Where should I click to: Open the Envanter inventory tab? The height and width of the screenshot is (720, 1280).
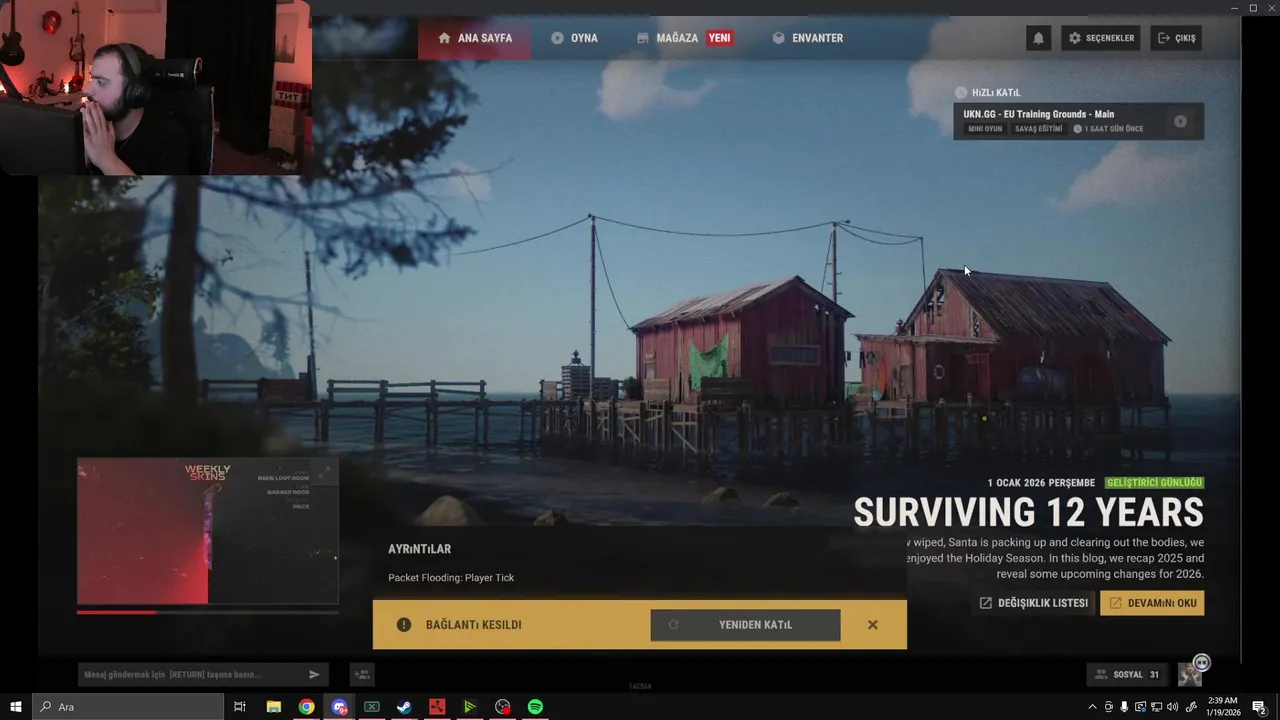pyautogui.click(x=808, y=38)
